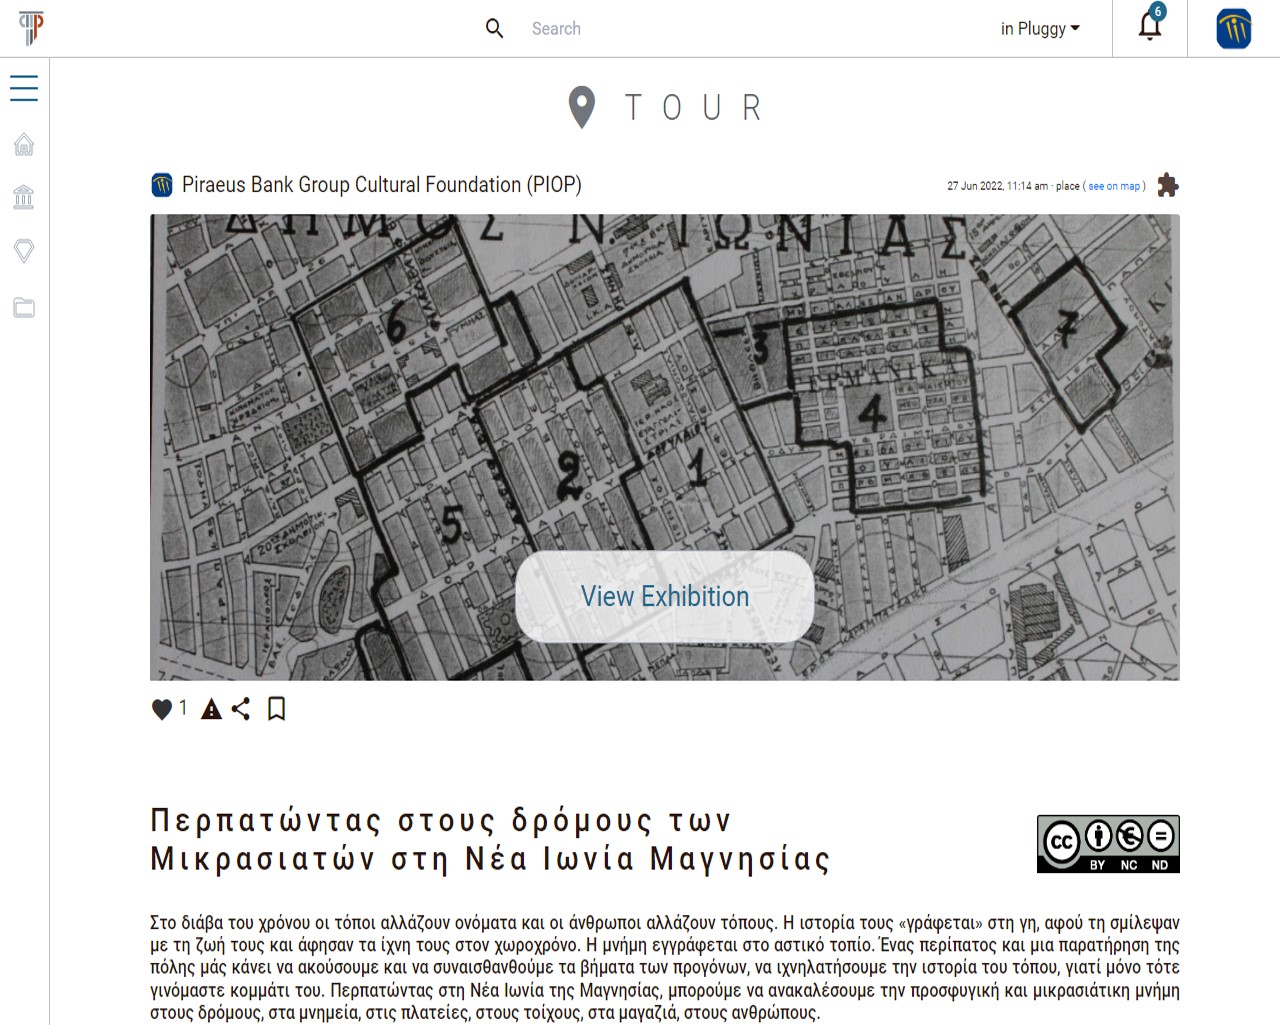Viewport: 1280px width, 1025px height.
Task: Click the puzzle piece plugin icon
Action: point(1167,185)
